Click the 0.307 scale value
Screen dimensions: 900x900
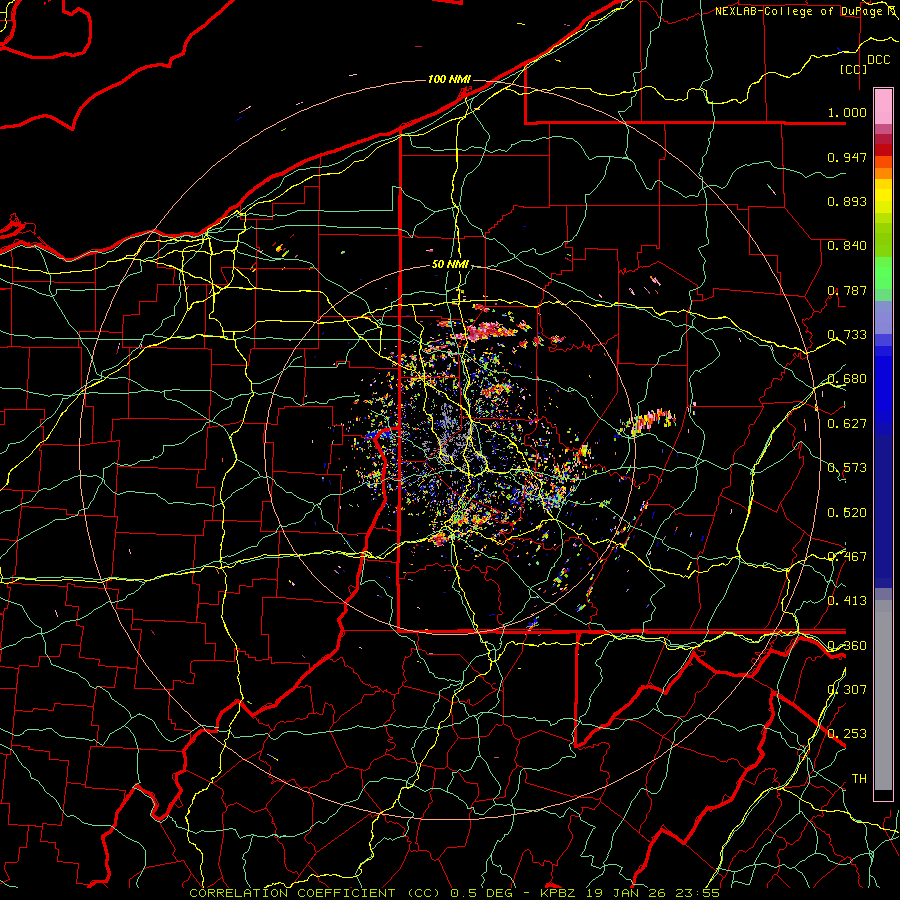847,690
